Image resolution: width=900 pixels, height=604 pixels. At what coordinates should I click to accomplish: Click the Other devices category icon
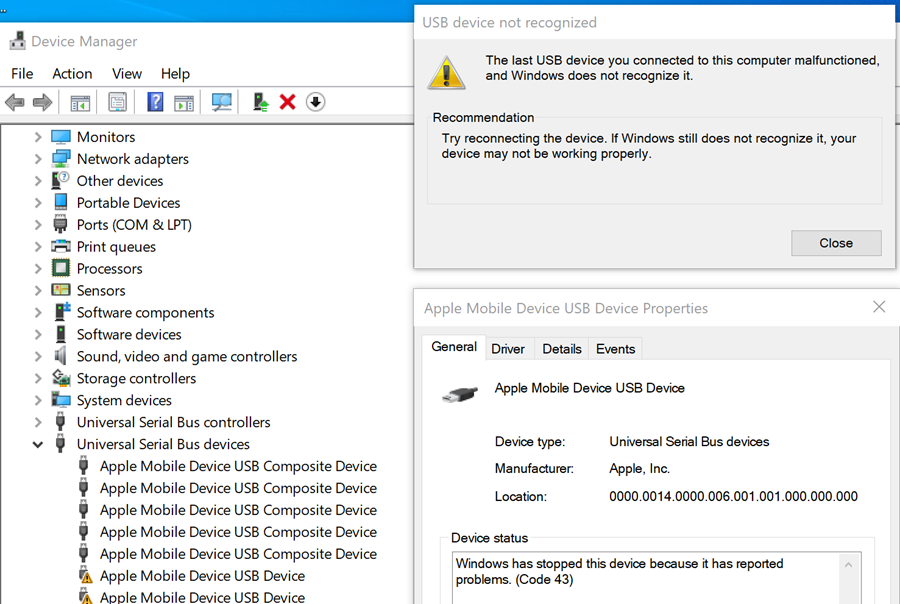pos(60,180)
